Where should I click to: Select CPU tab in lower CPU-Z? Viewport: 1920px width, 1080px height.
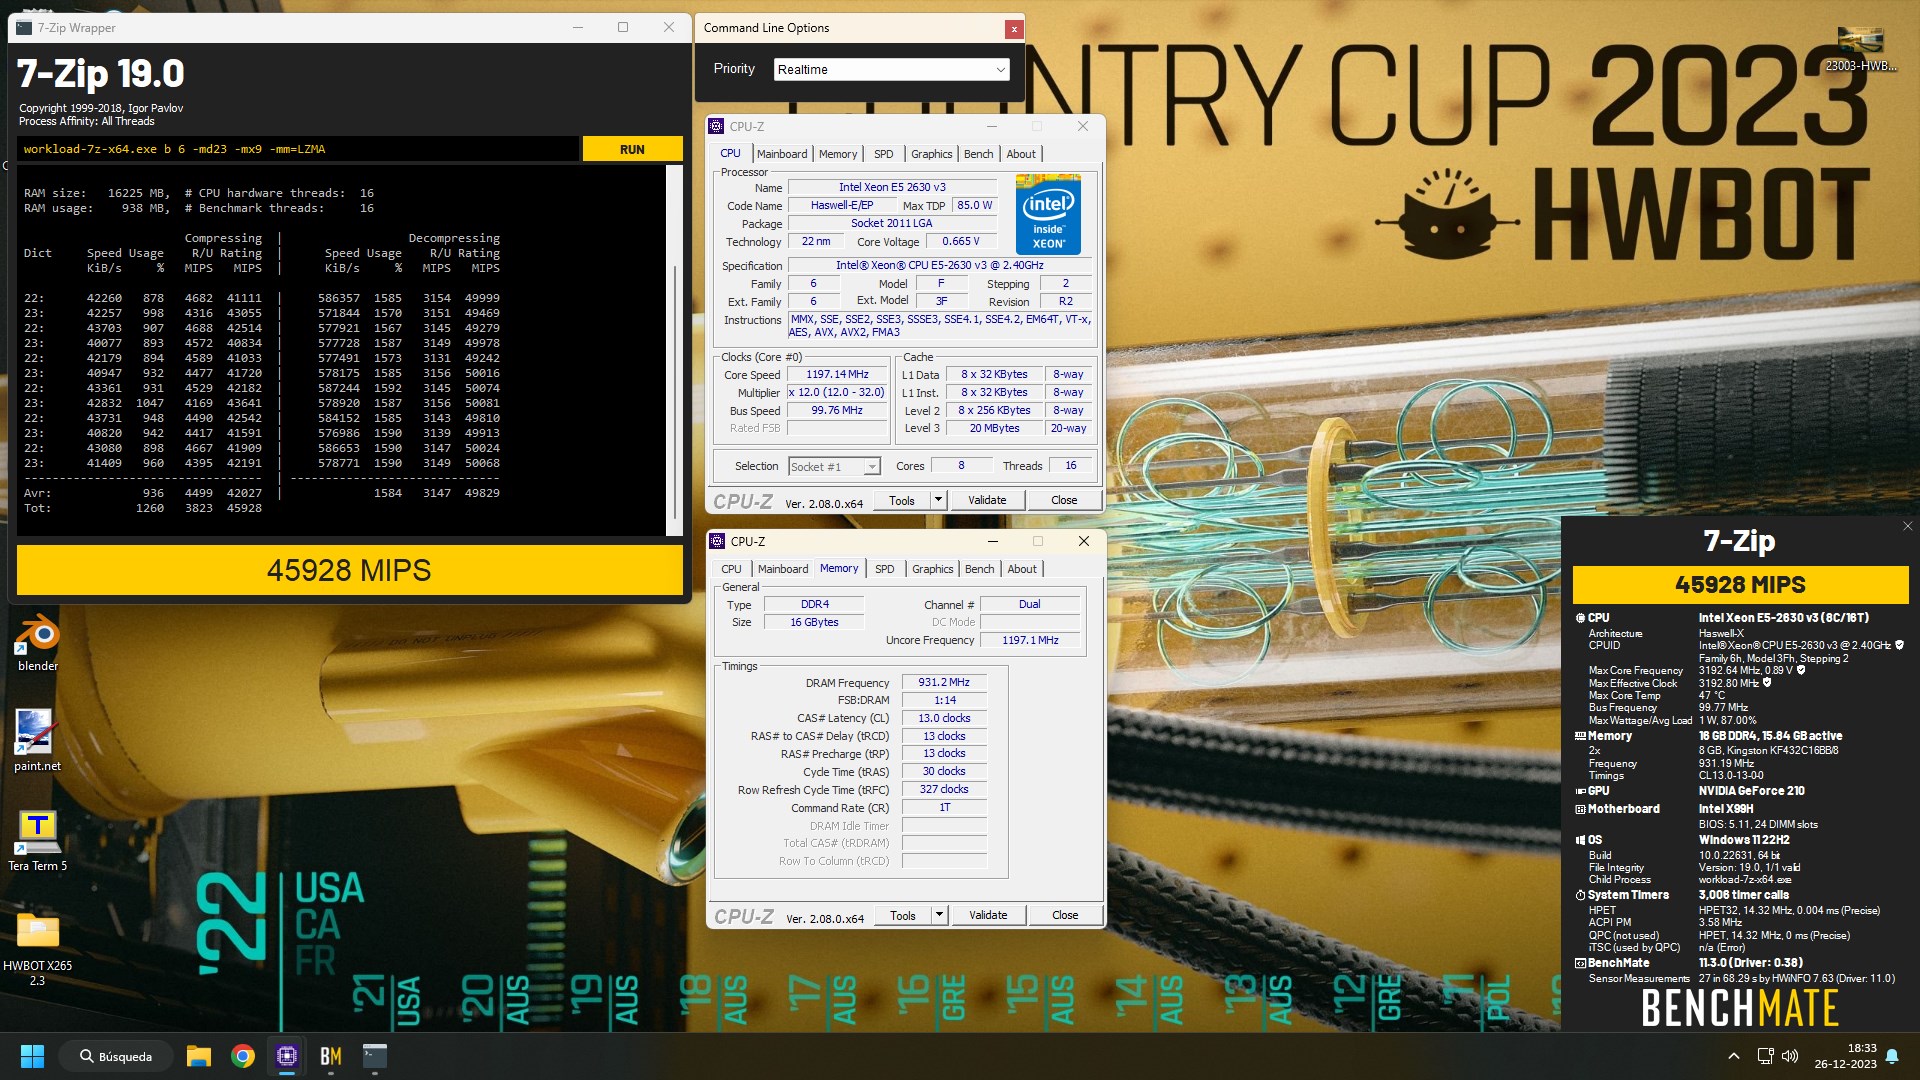pos(732,569)
